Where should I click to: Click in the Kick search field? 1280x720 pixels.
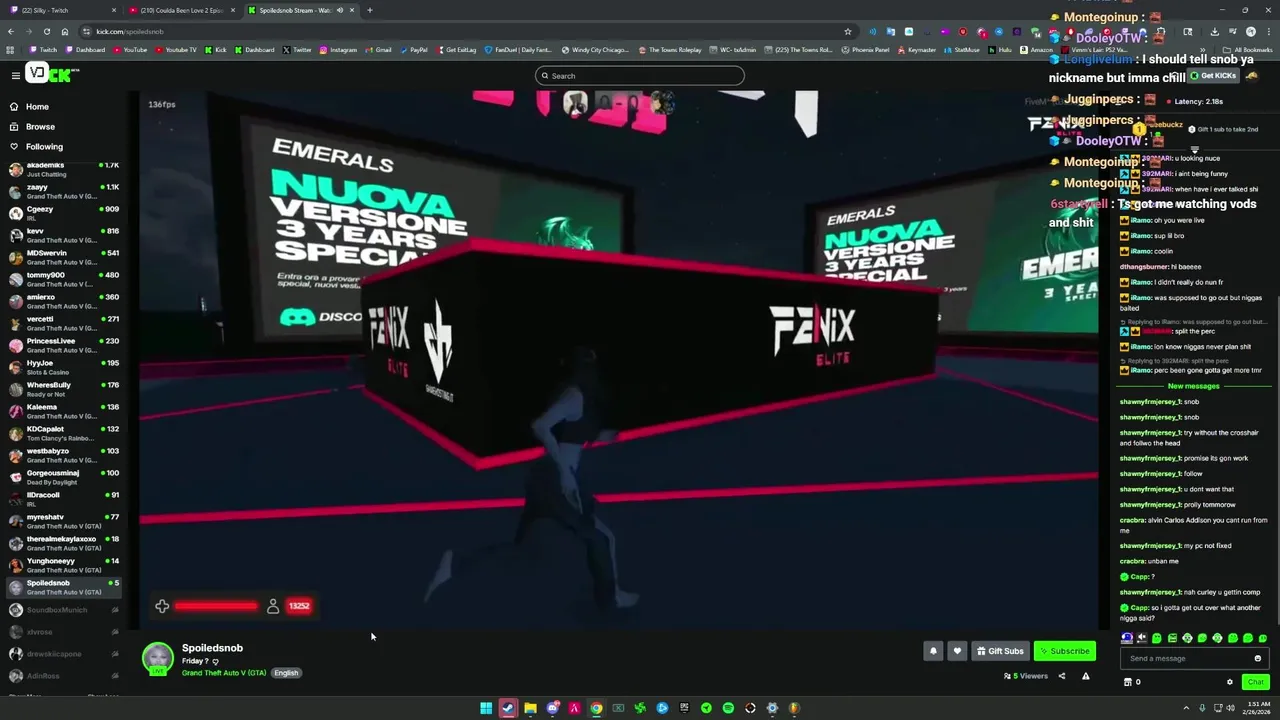(640, 76)
